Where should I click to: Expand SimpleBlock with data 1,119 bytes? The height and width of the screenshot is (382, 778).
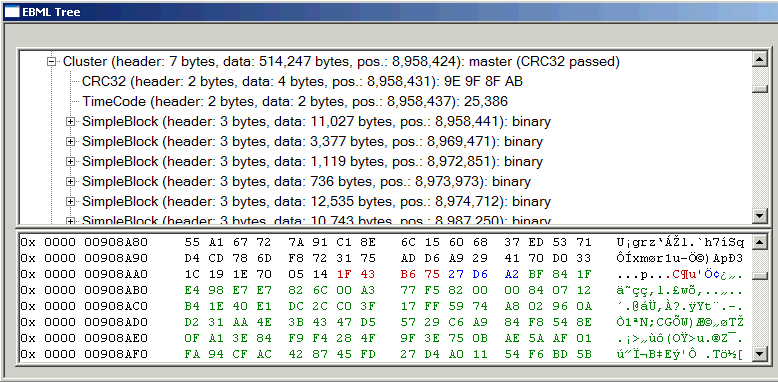tap(70, 161)
